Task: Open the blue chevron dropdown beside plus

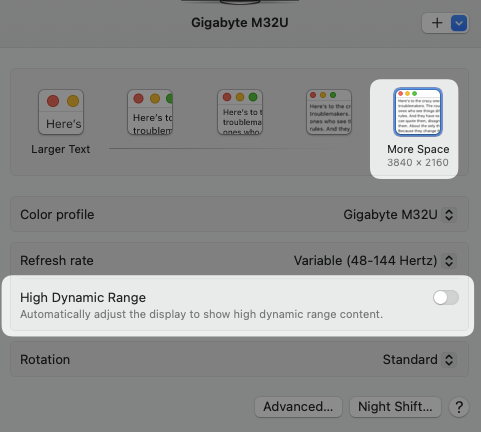Action: (x=459, y=23)
